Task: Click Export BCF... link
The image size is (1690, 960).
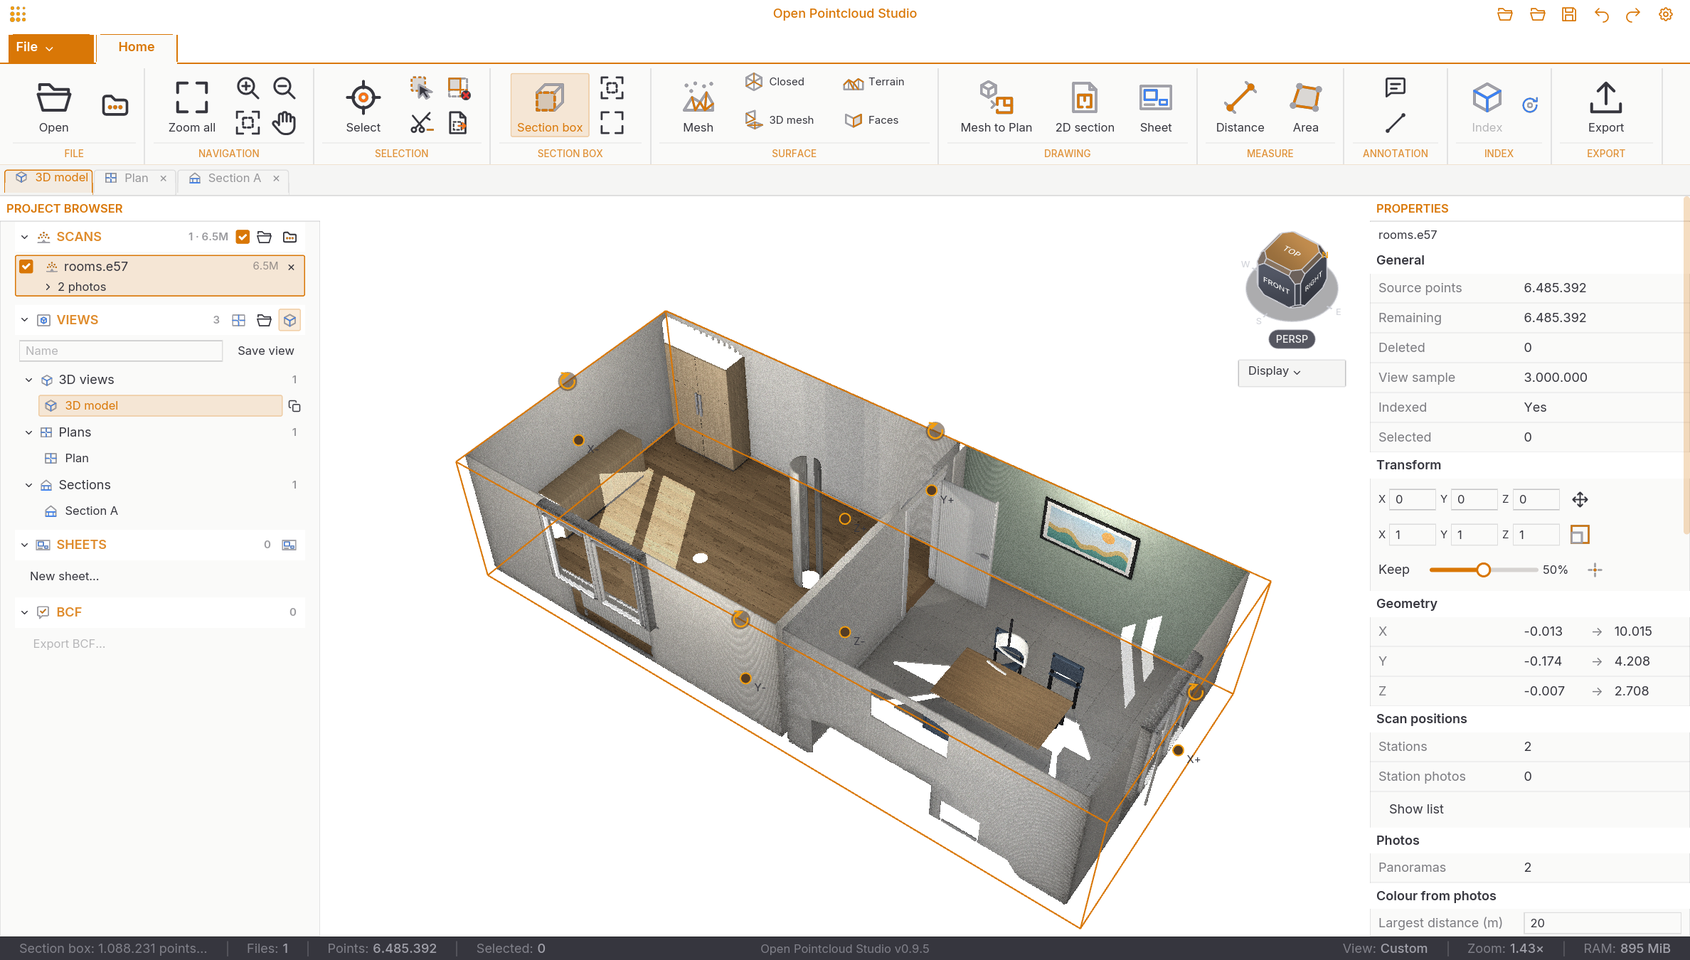Action: [69, 644]
